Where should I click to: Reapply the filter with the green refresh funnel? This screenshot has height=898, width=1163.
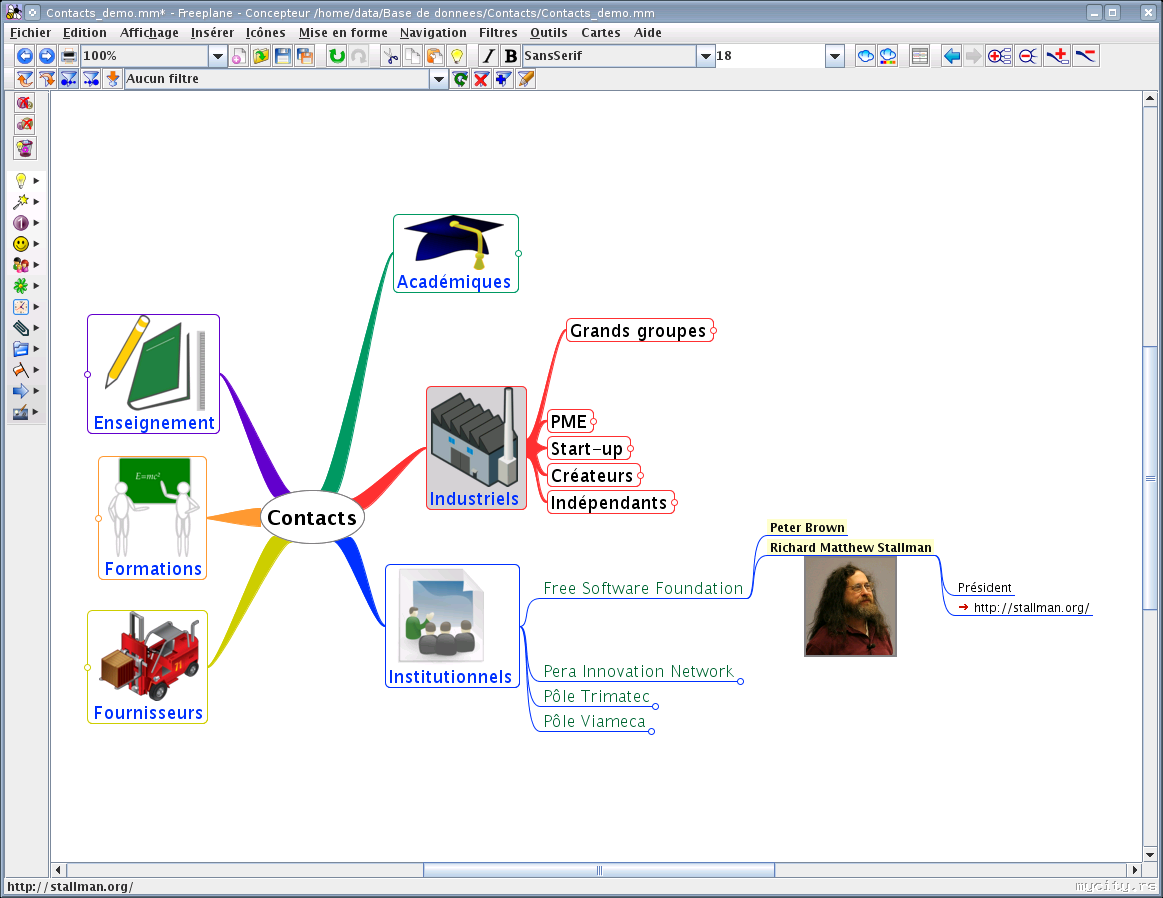460,79
